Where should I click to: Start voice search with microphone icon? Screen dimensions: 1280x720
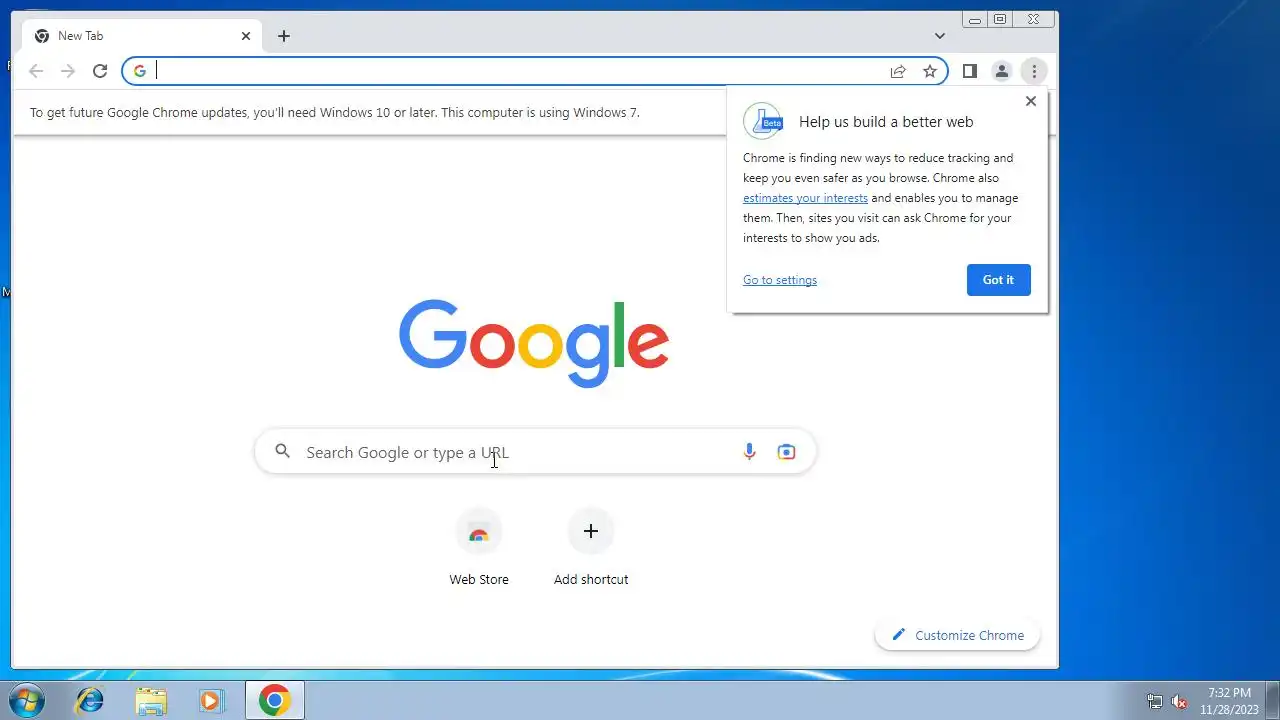pyautogui.click(x=749, y=452)
